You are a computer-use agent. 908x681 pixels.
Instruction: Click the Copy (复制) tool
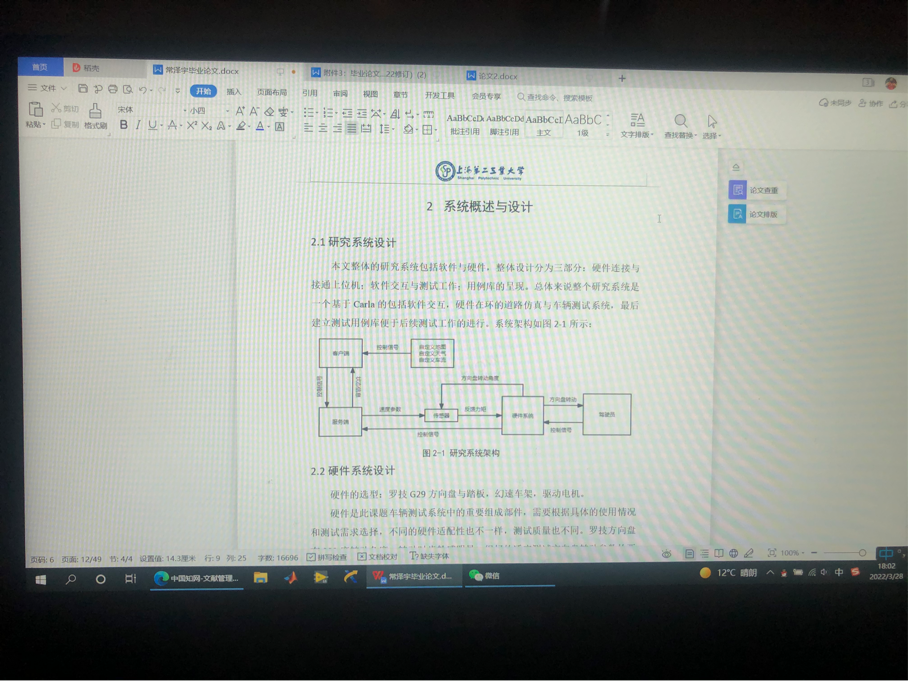click(65, 124)
